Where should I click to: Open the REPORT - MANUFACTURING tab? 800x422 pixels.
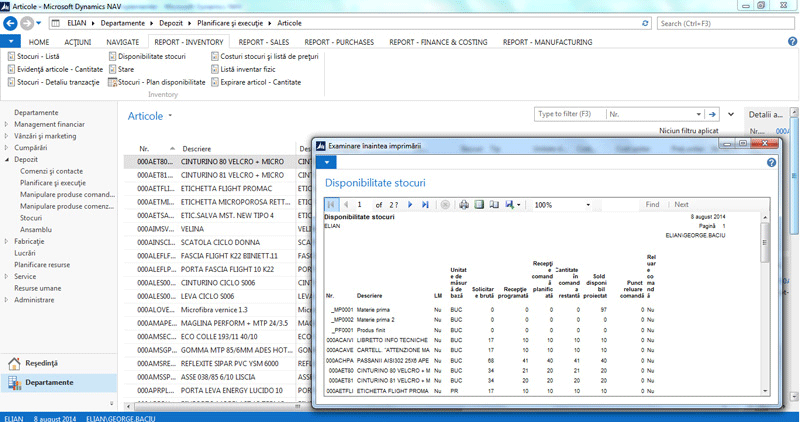tap(547, 42)
